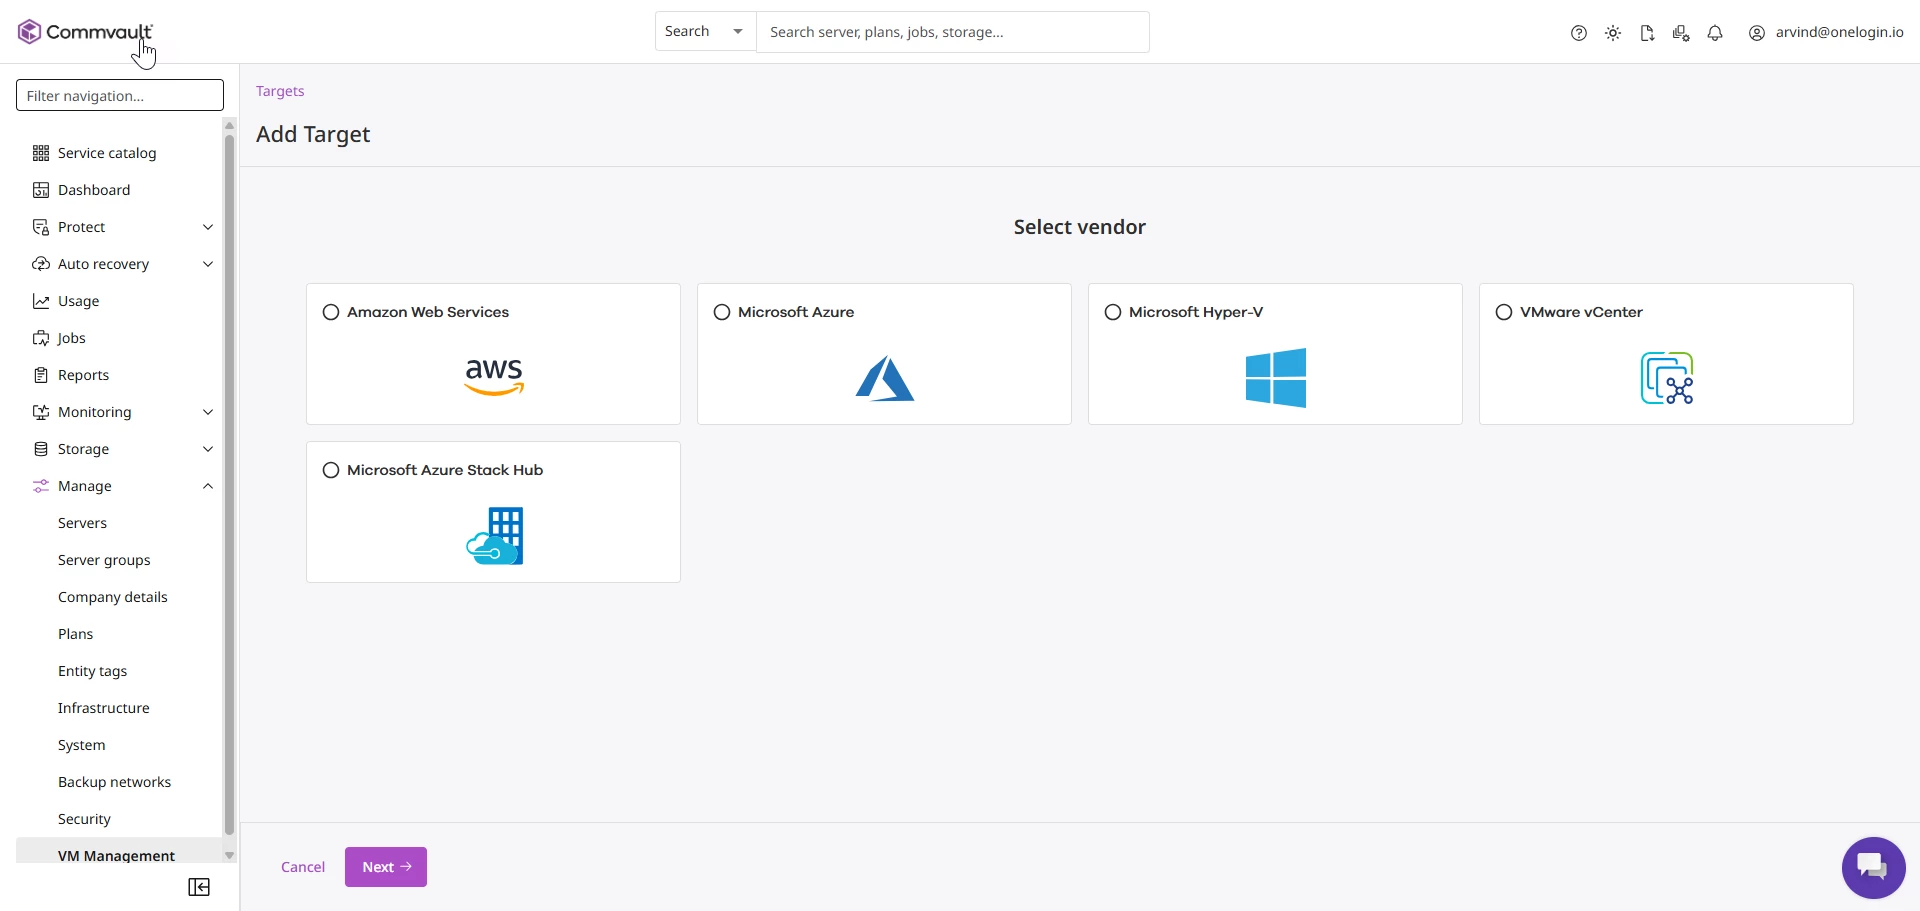Toggle the light/dark theme icon
This screenshot has height=911, width=1920.
(1613, 33)
